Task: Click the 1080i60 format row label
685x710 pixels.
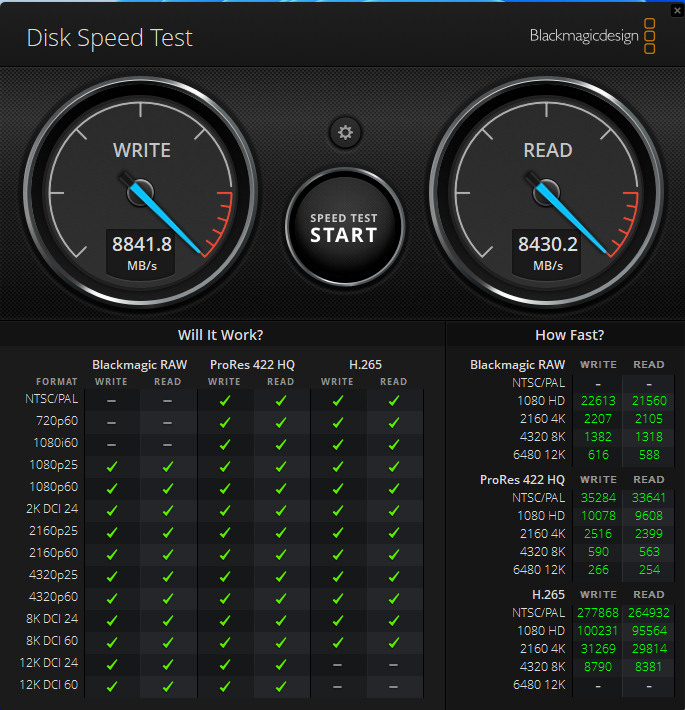Action: point(56,443)
